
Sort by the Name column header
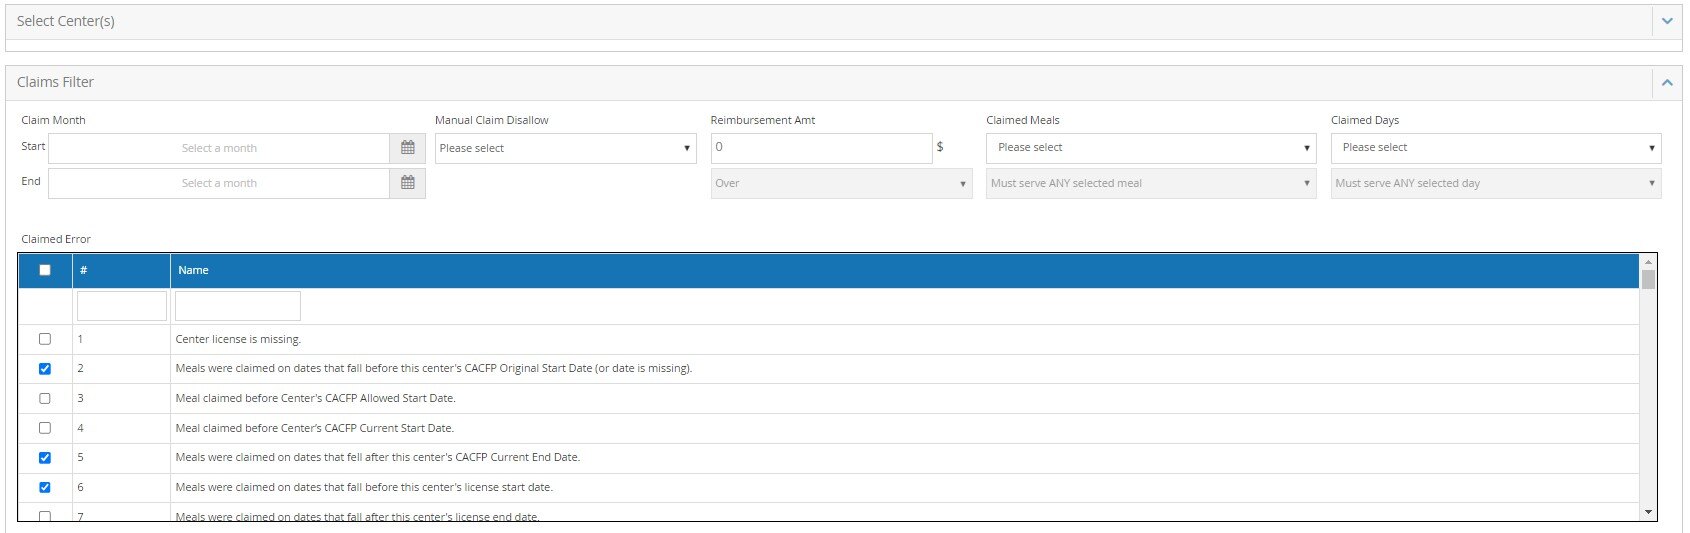pos(193,270)
